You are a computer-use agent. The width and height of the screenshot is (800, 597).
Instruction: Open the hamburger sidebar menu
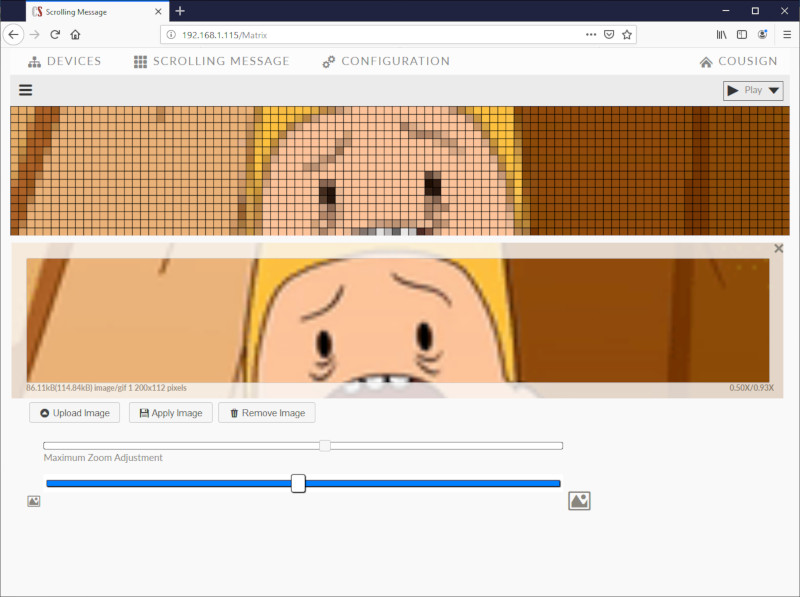point(26,90)
